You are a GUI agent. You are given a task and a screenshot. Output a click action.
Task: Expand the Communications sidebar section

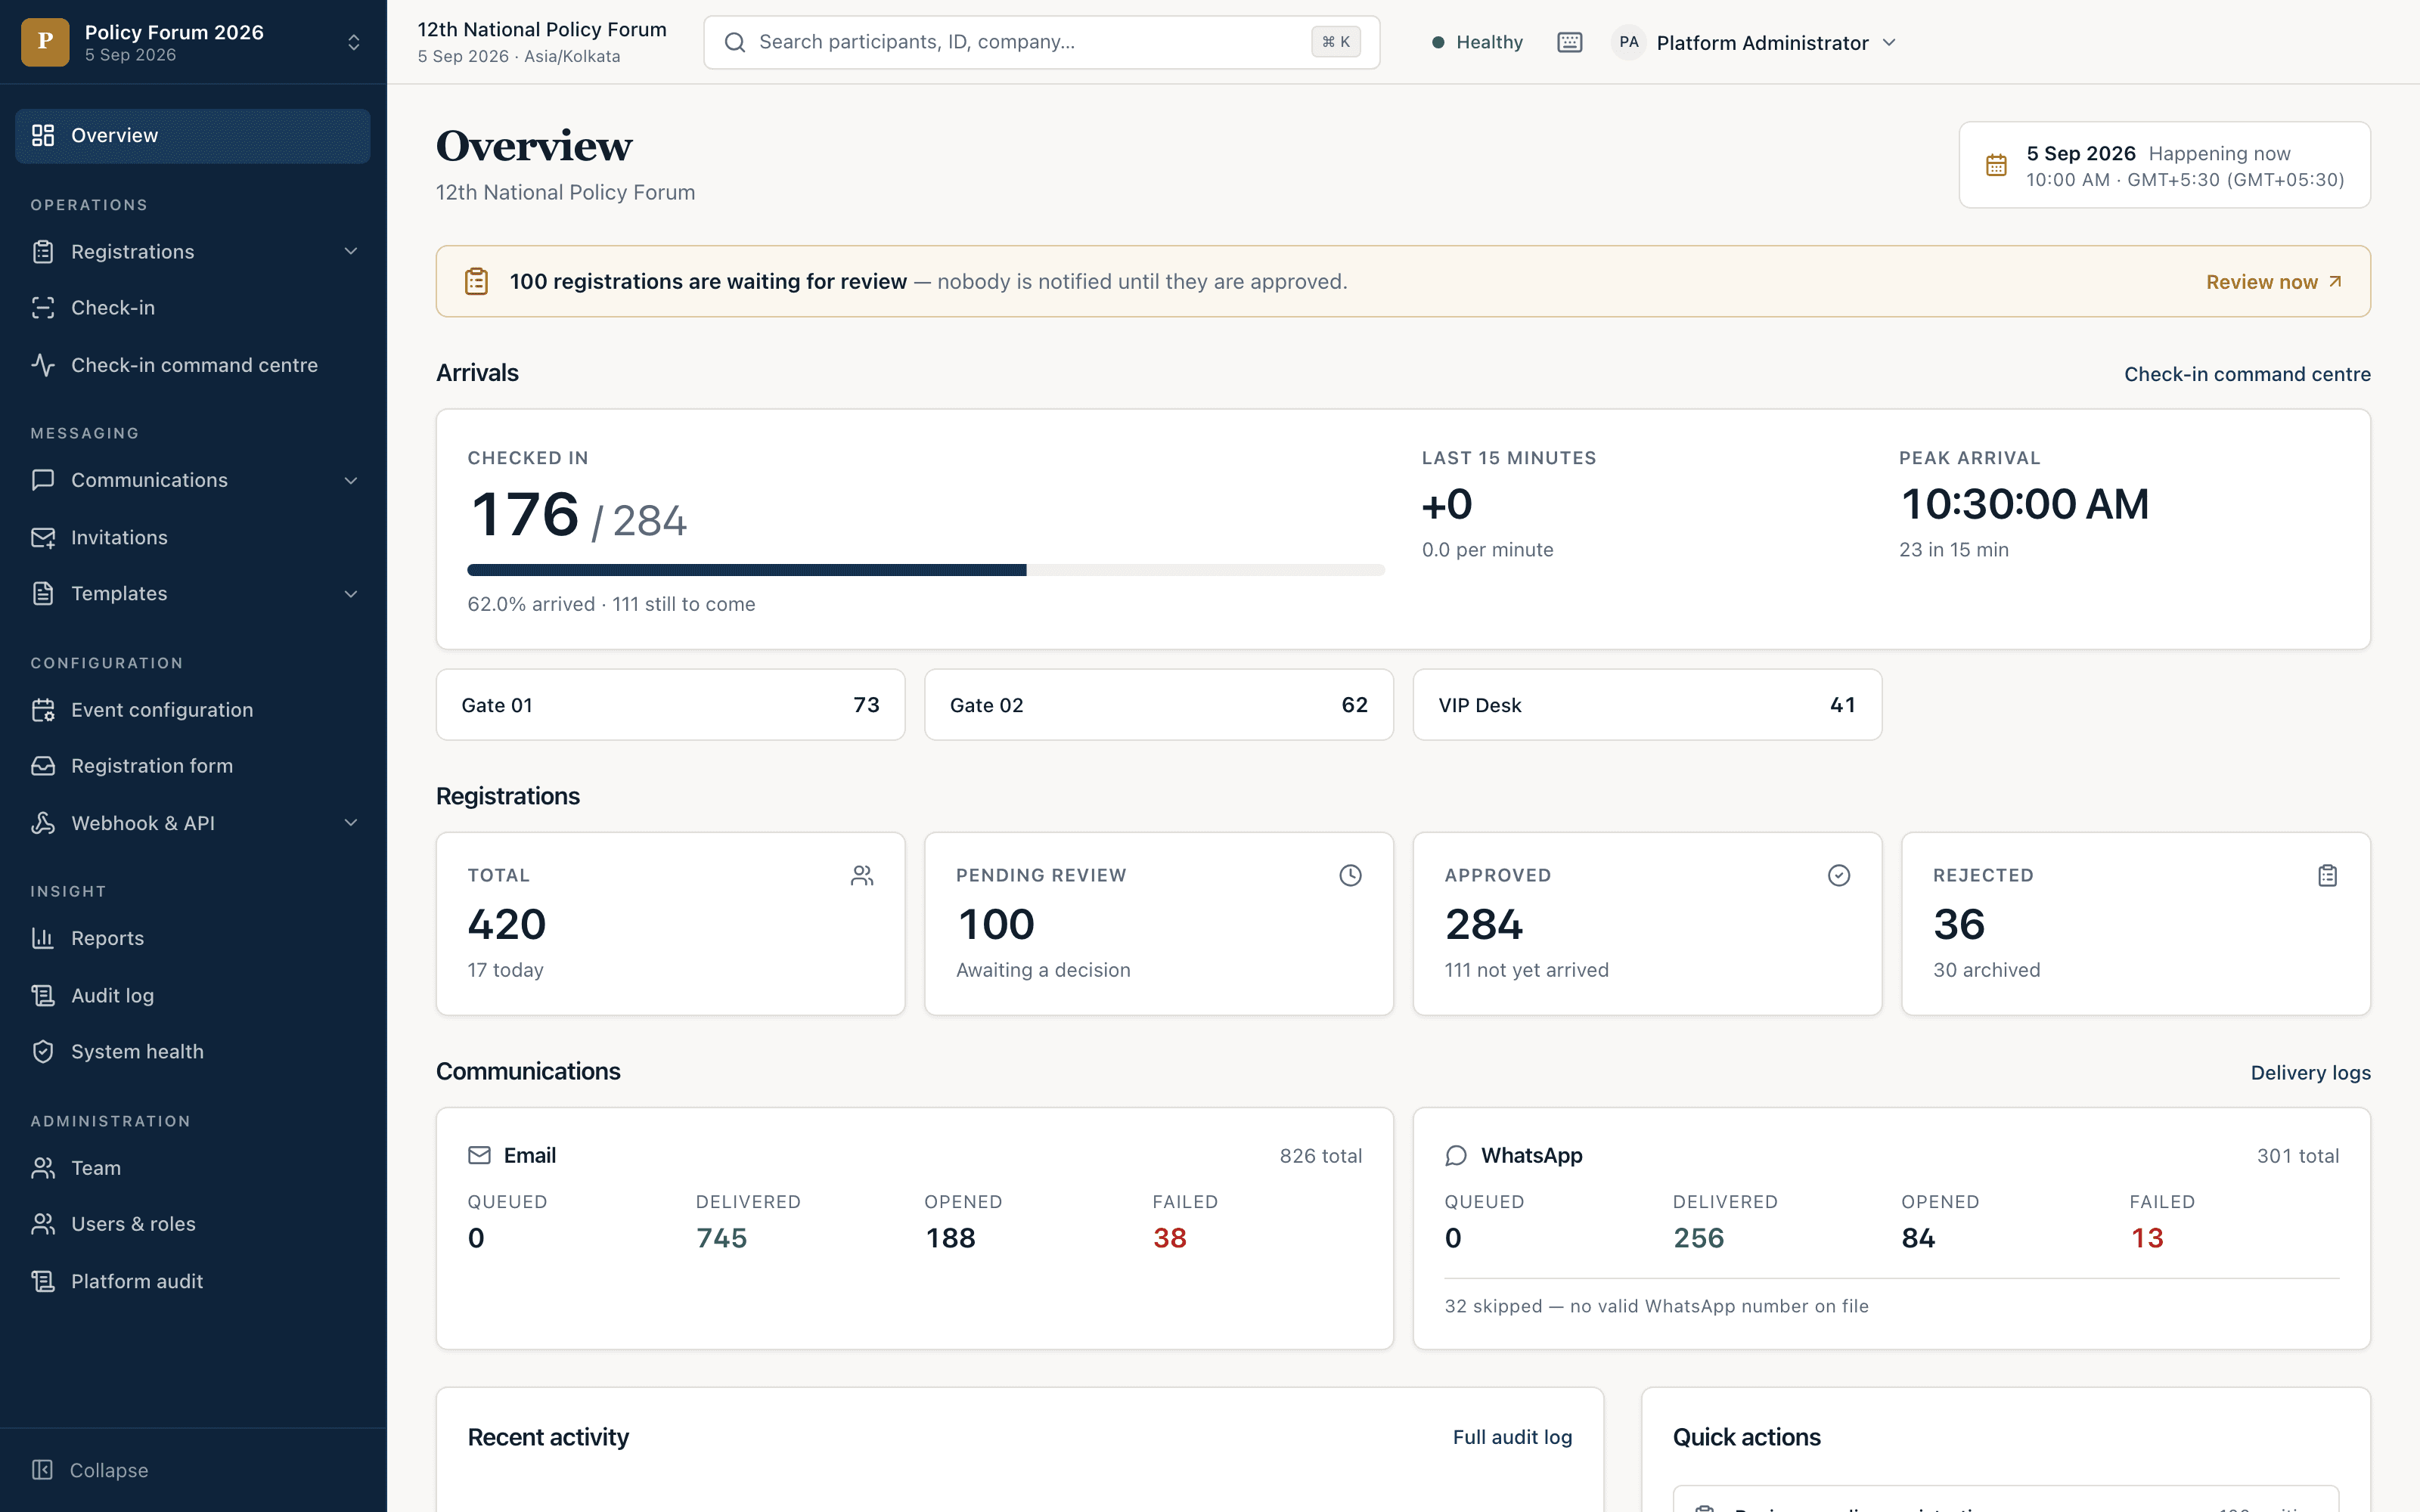point(350,481)
